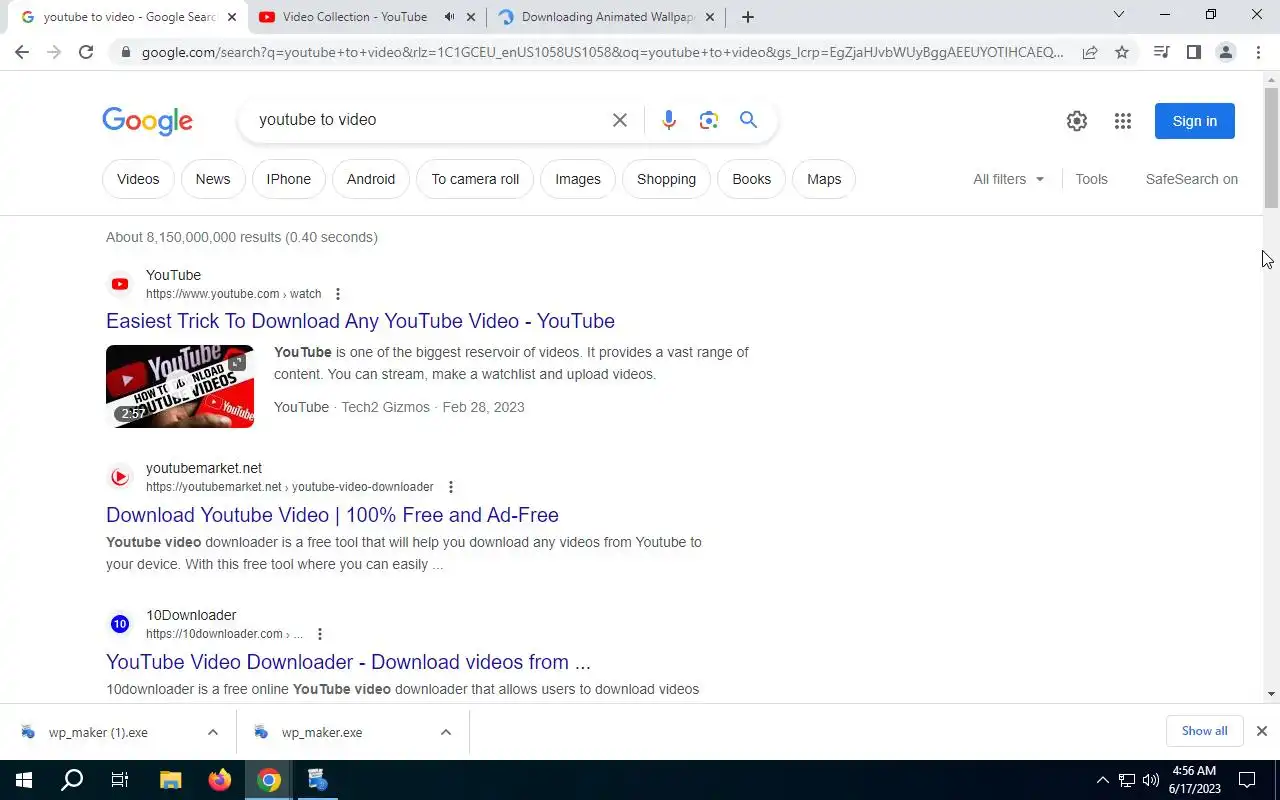Open Windows Start menu

(x=24, y=780)
